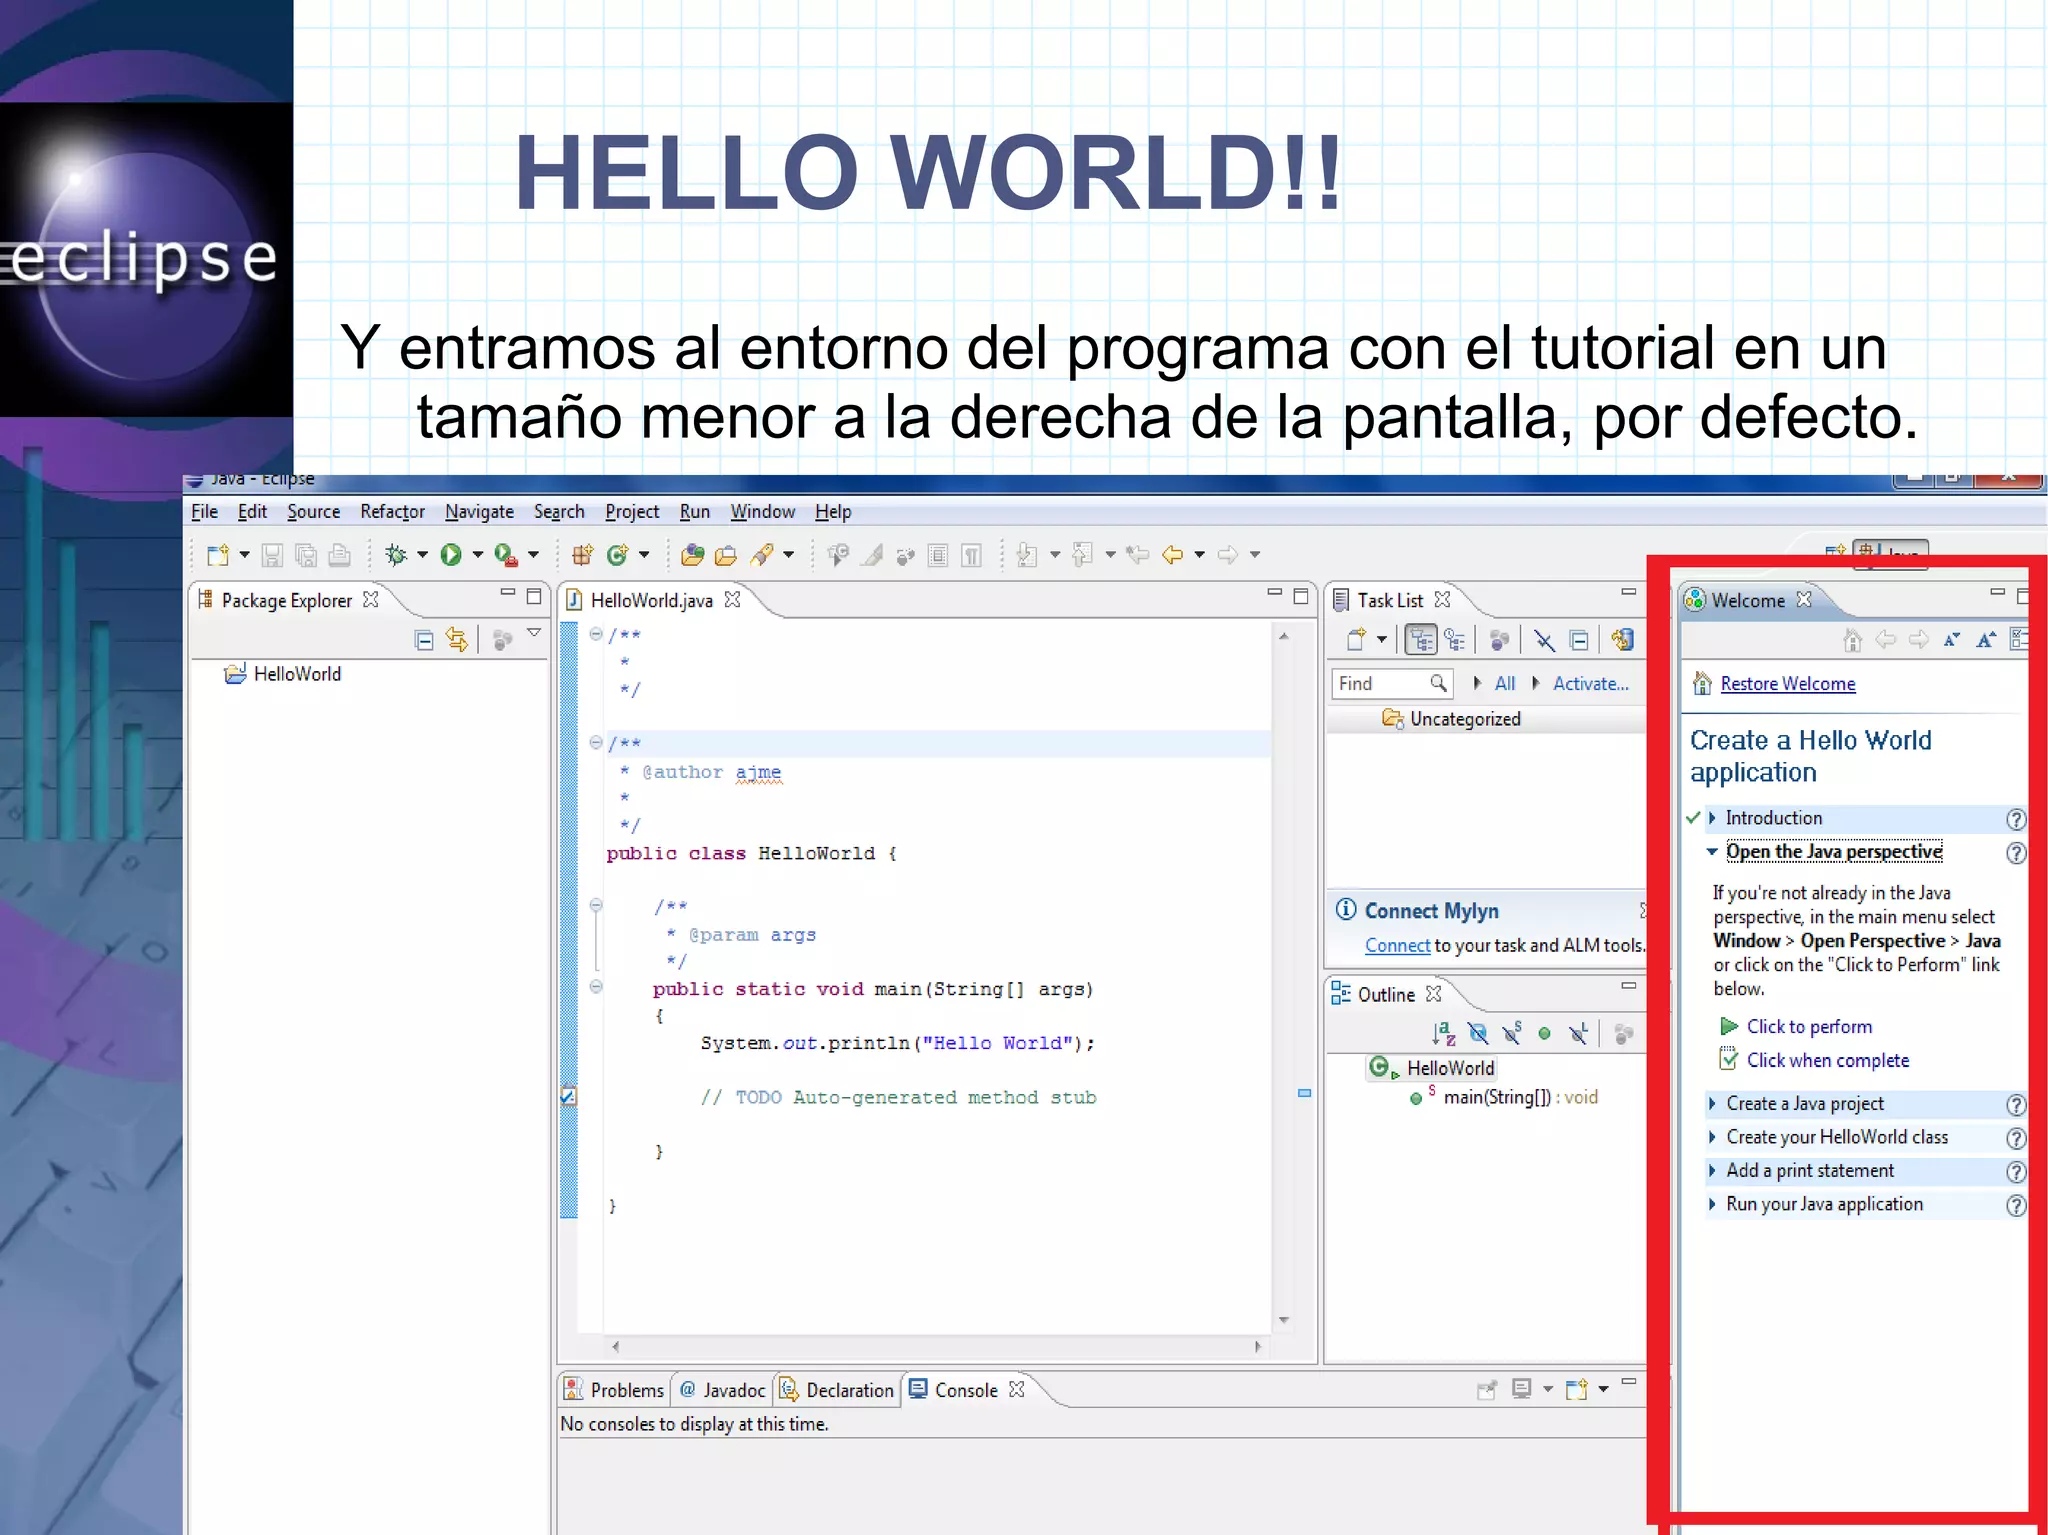
Task: Open the Refactor menu
Action: point(392,512)
